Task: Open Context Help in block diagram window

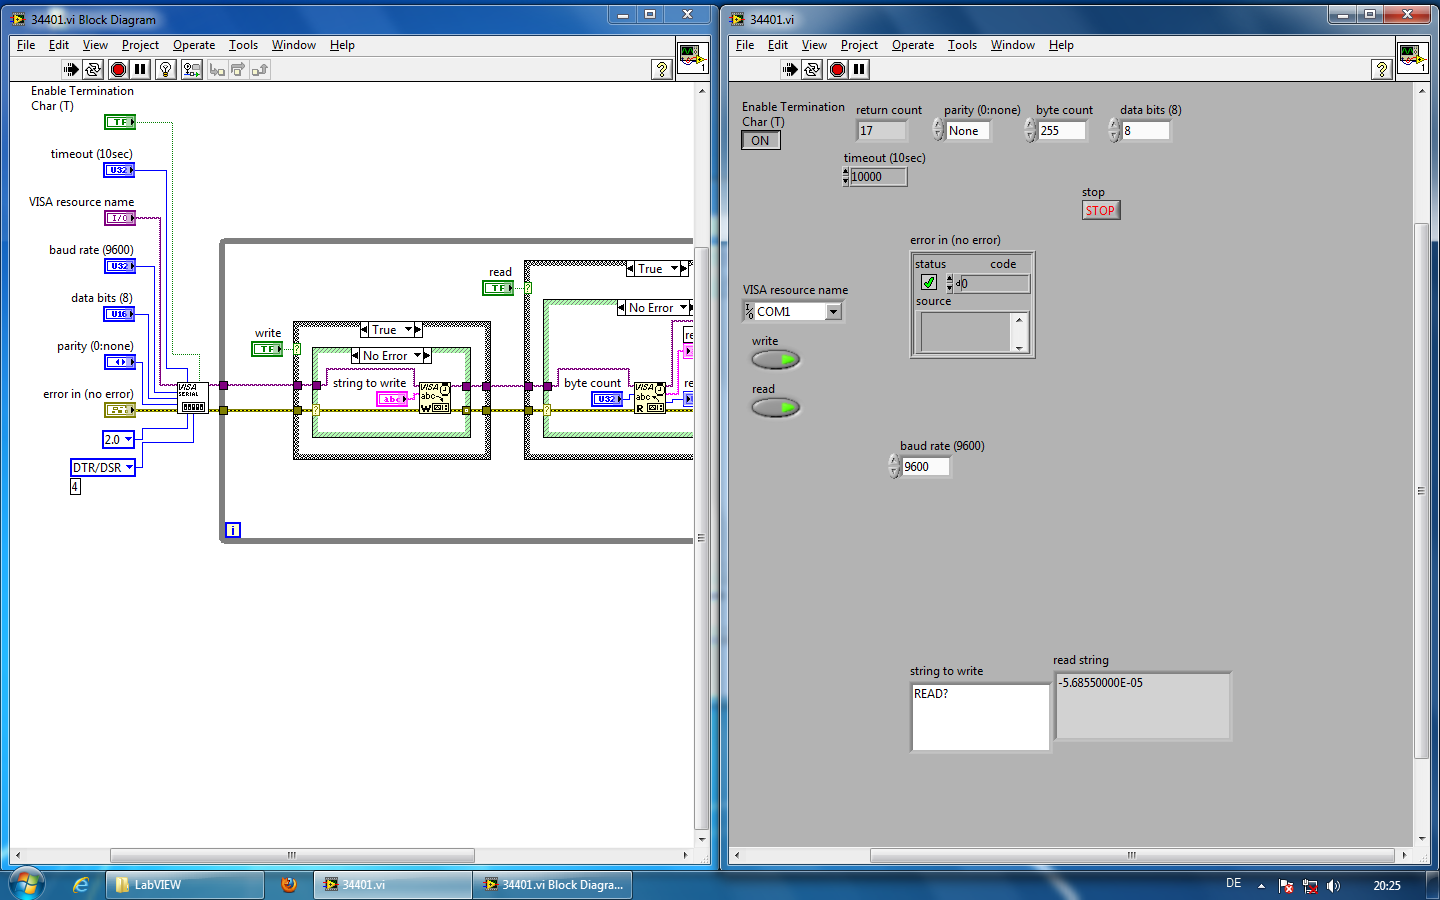Action: (661, 69)
